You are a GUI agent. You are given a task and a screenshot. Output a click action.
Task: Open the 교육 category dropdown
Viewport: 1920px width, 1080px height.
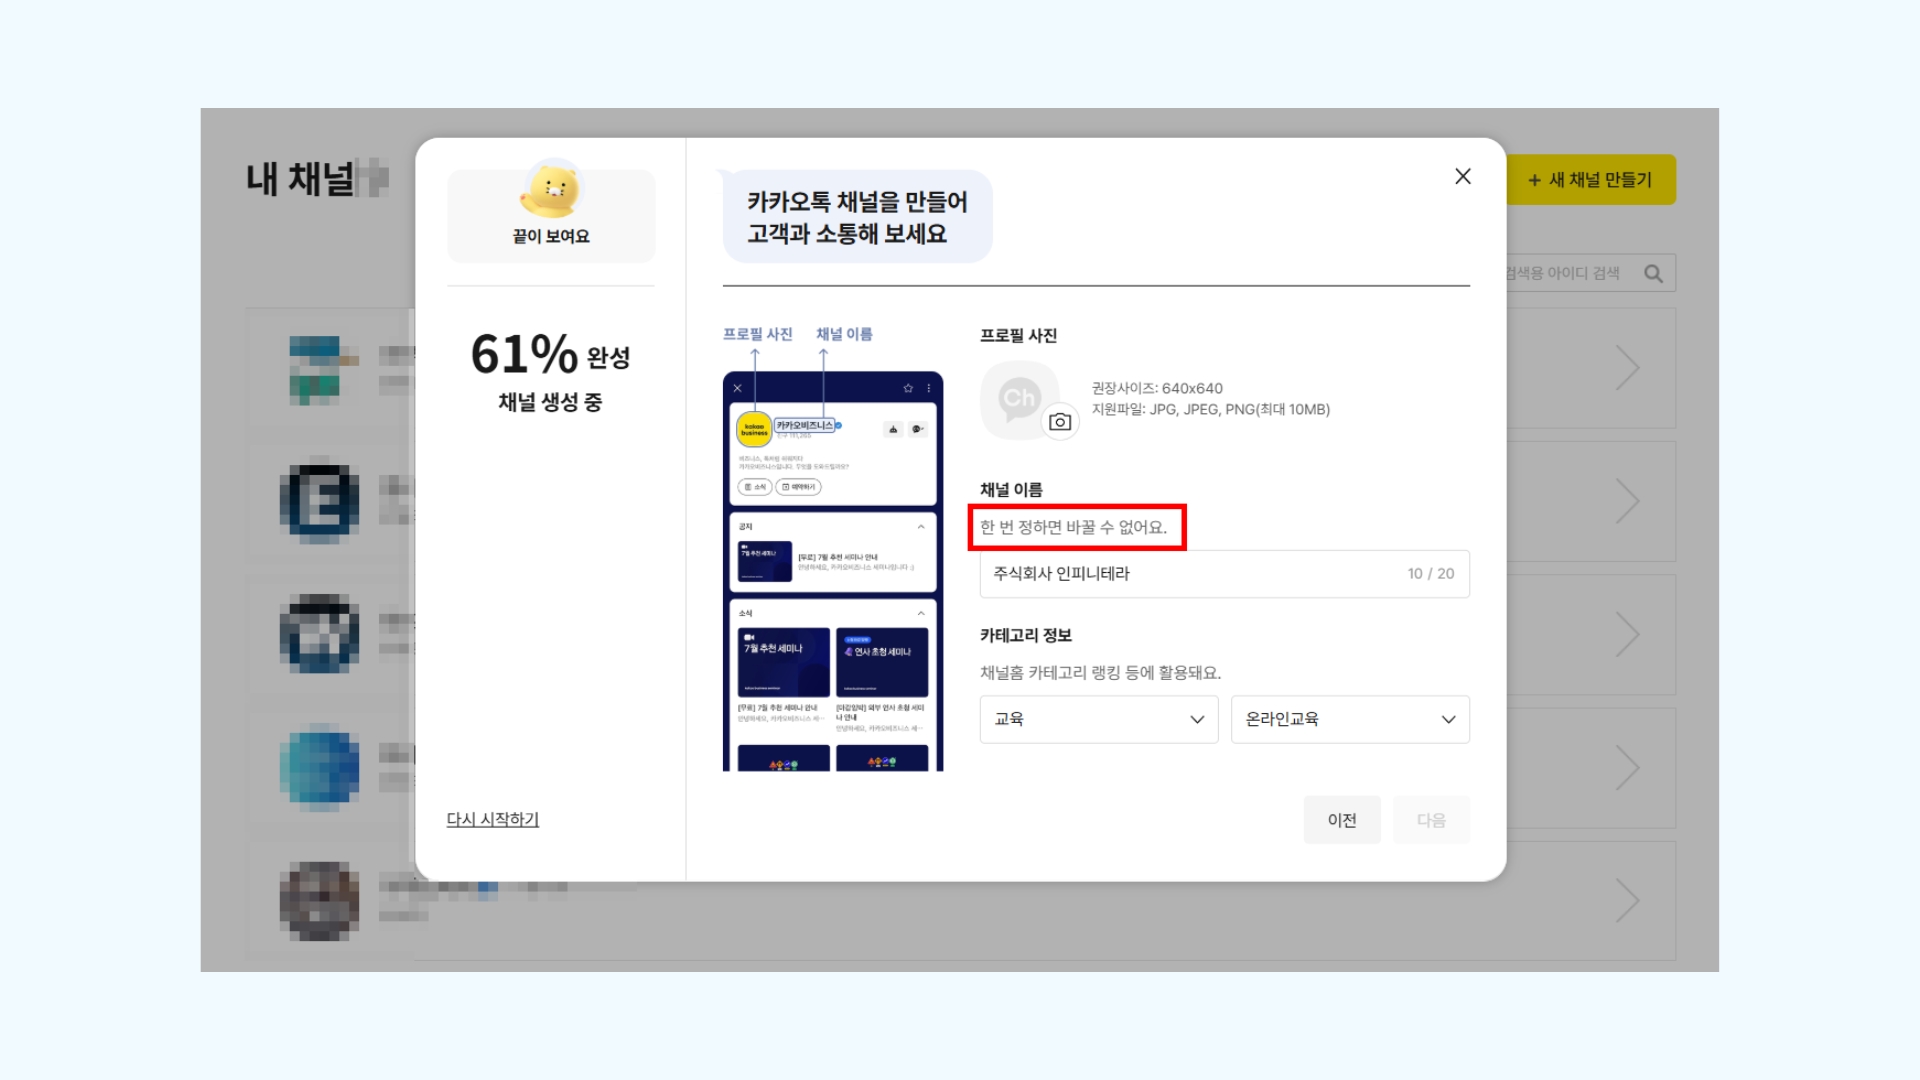pyautogui.click(x=1098, y=719)
